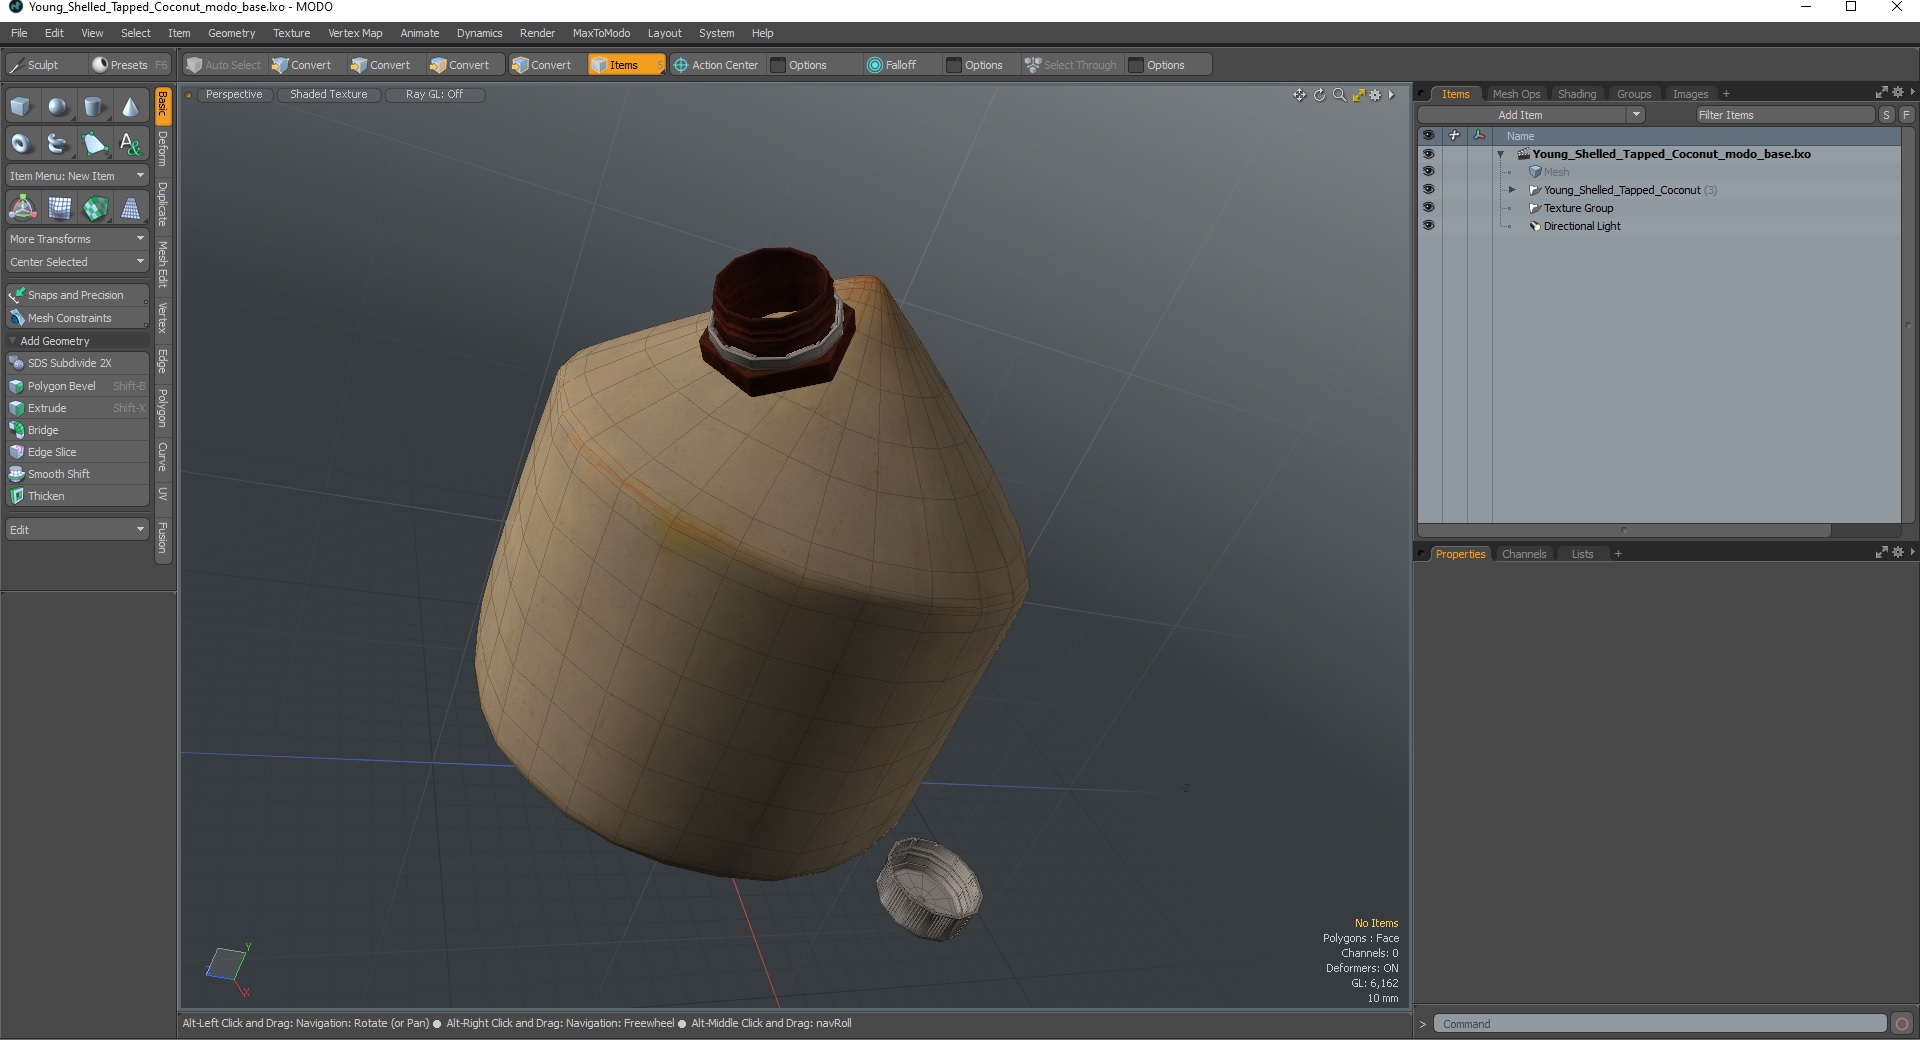The image size is (1920, 1040).
Task: Select the cylinder primitive tool
Action: click(94, 107)
